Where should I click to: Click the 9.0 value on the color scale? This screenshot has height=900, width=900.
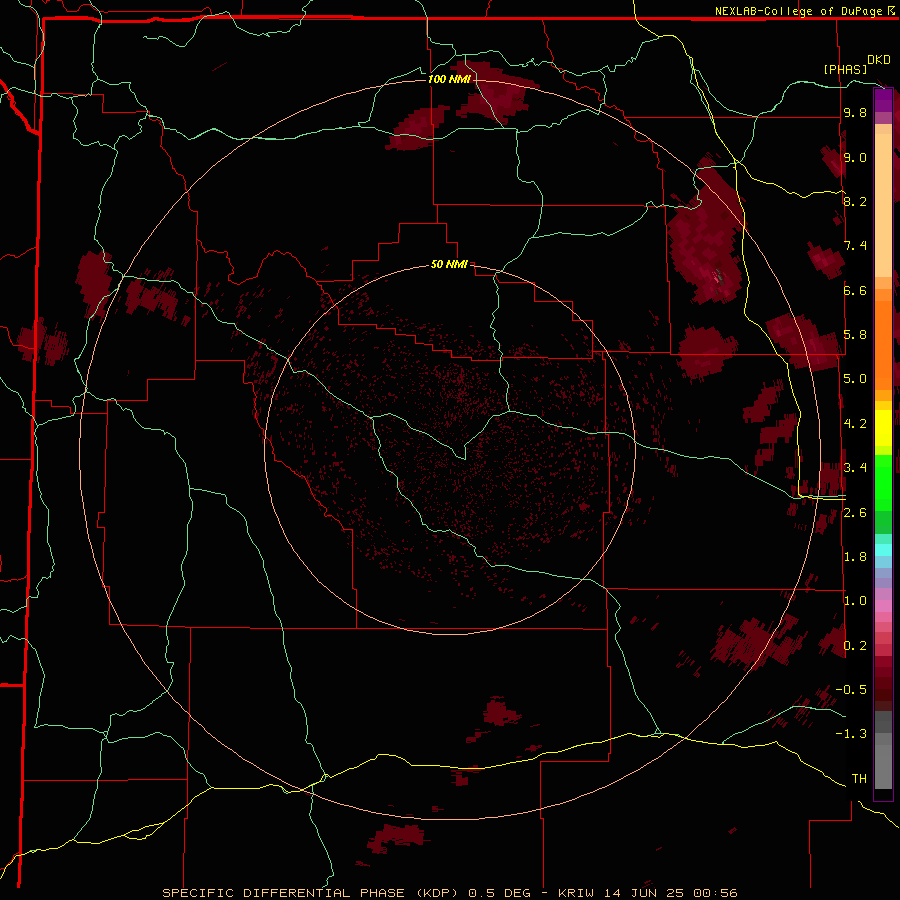pyautogui.click(x=855, y=157)
